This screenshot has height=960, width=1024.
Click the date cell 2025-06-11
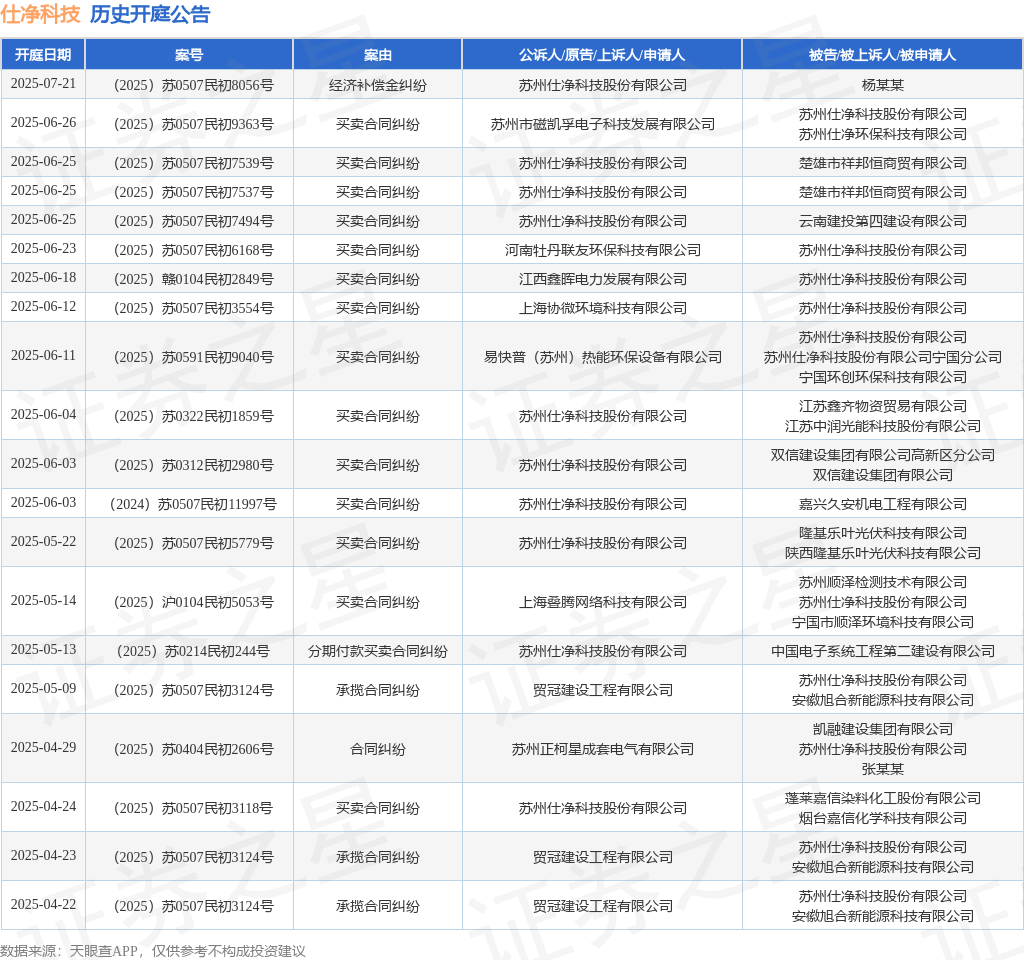(x=43, y=355)
